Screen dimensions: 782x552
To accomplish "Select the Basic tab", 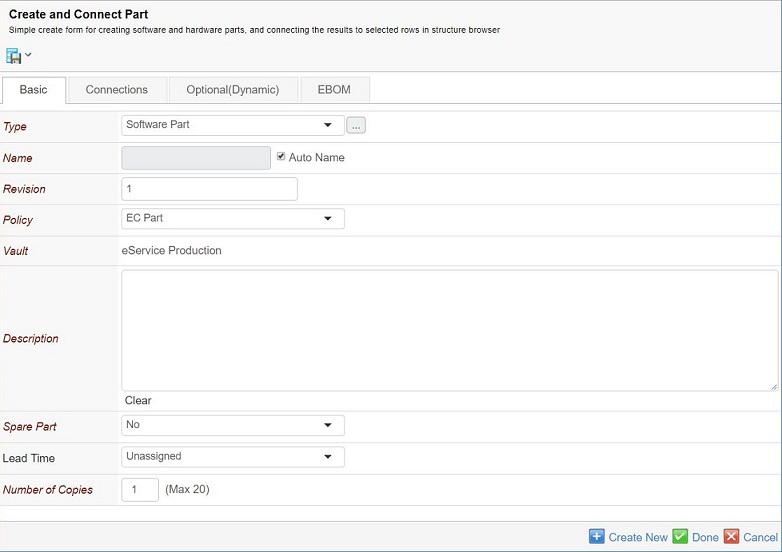I will click(34, 90).
